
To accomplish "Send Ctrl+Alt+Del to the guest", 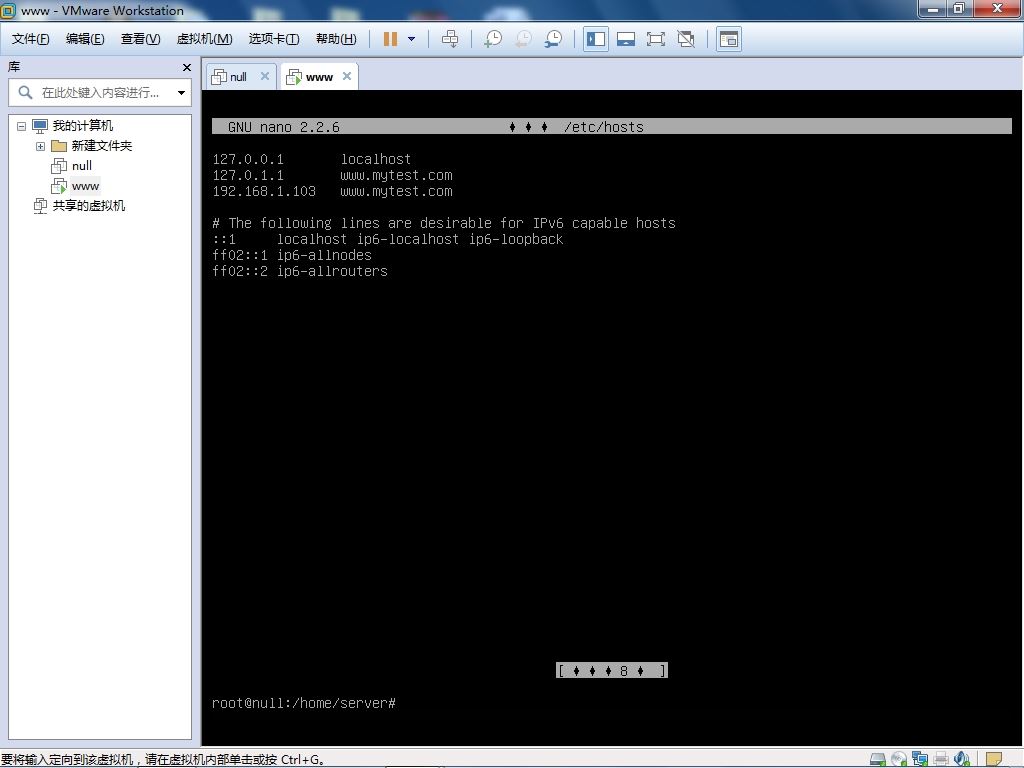I will click(x=450, y=39).
